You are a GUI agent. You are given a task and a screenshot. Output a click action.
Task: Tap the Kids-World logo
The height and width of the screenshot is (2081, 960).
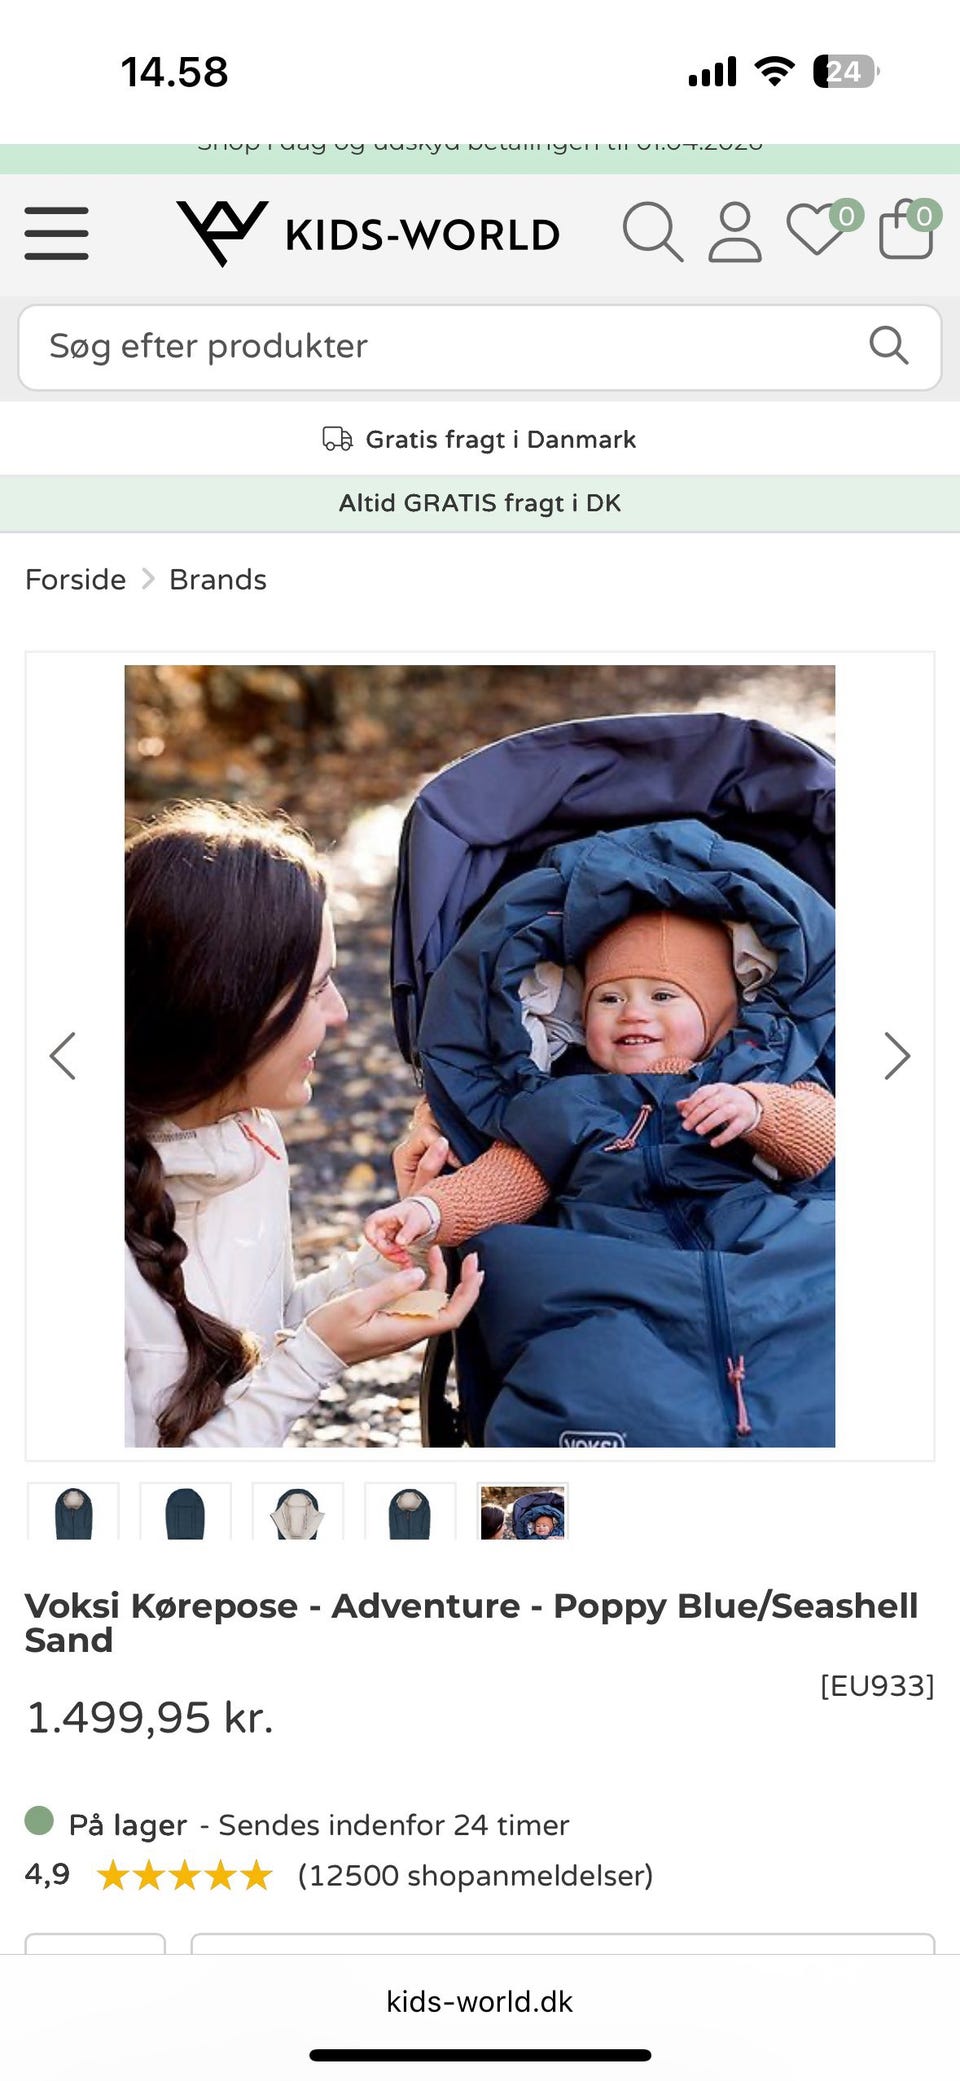[368, 233]
